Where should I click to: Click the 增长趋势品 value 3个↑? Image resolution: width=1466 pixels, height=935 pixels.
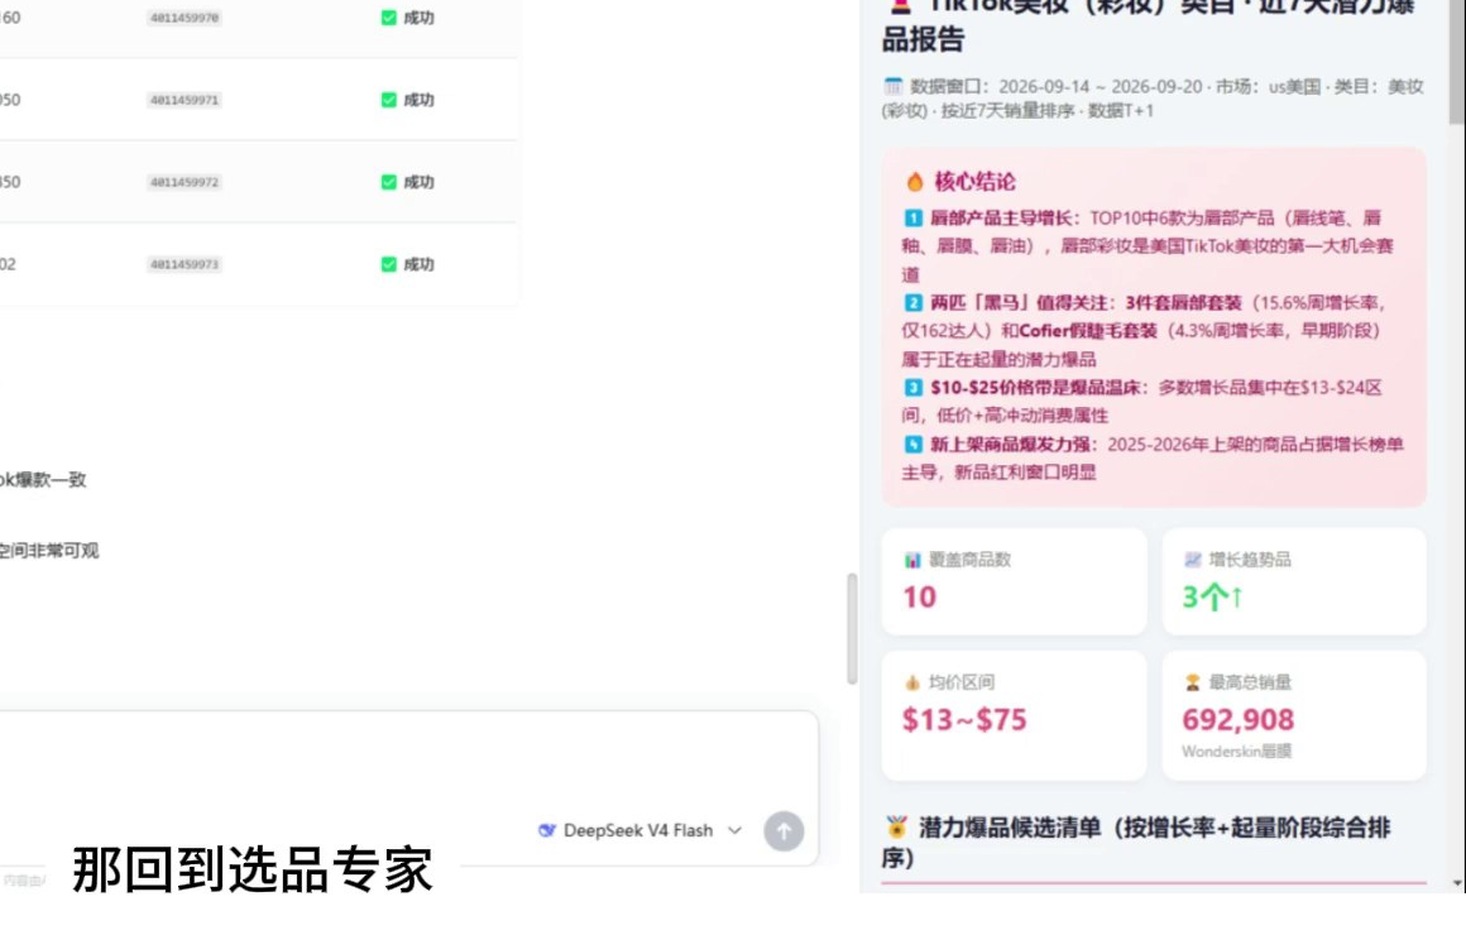pos(1212,597)
